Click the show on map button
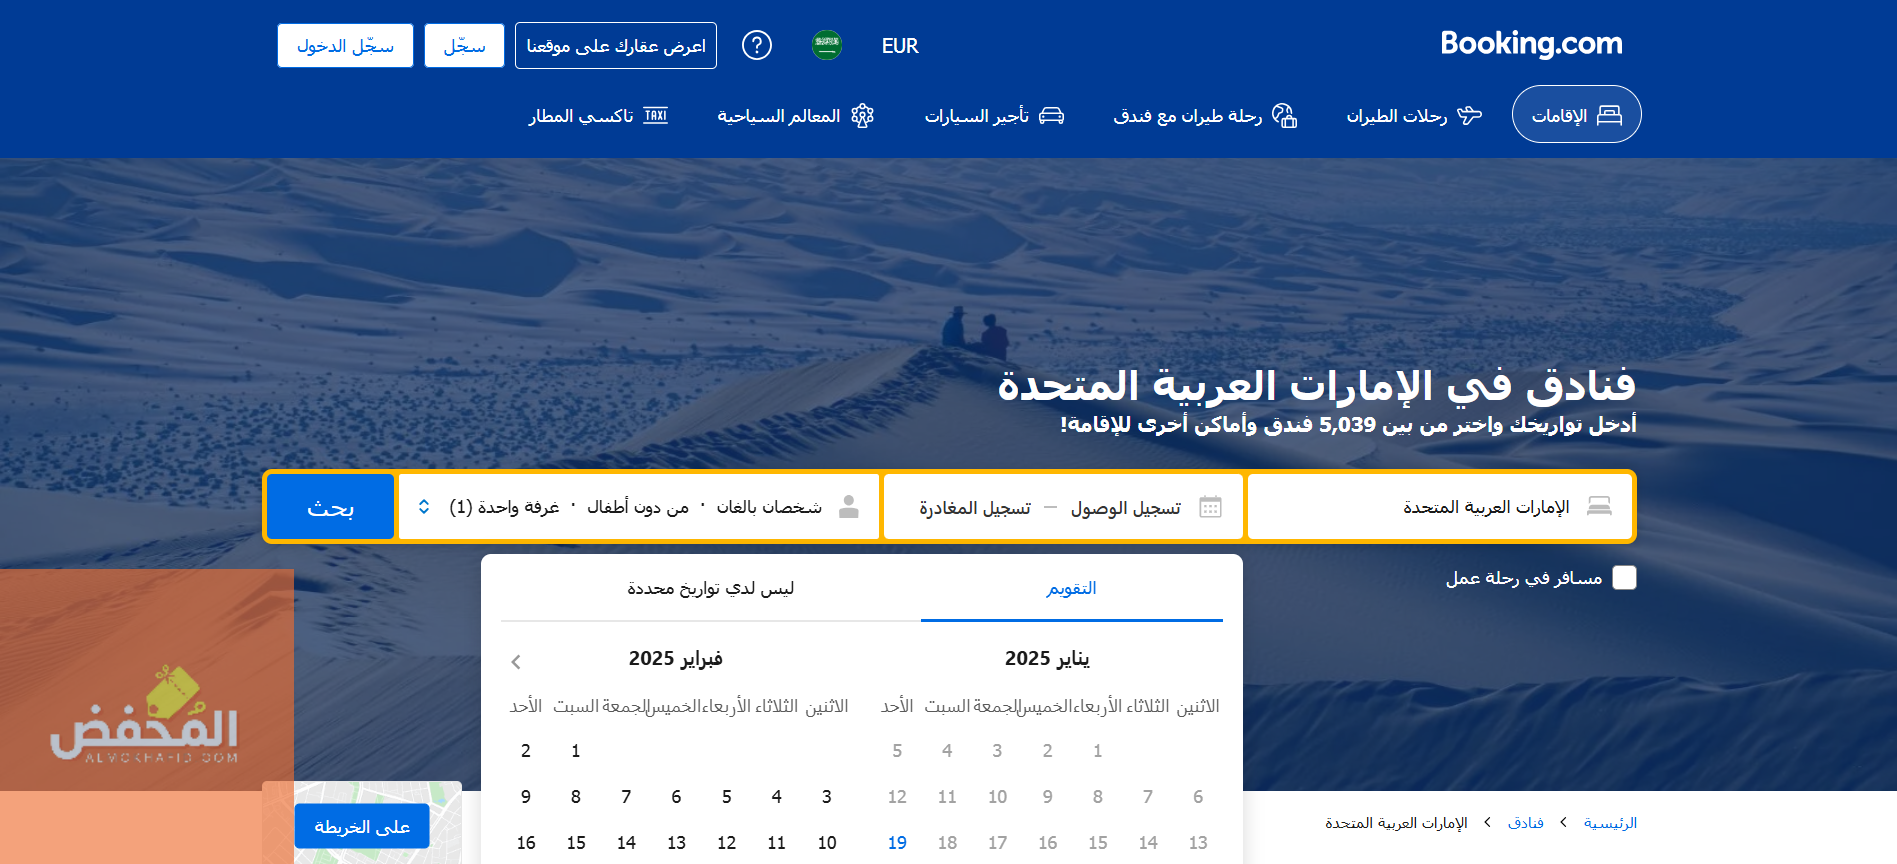This screenshot has width=1897, height=864. click(x=362, y=827)
